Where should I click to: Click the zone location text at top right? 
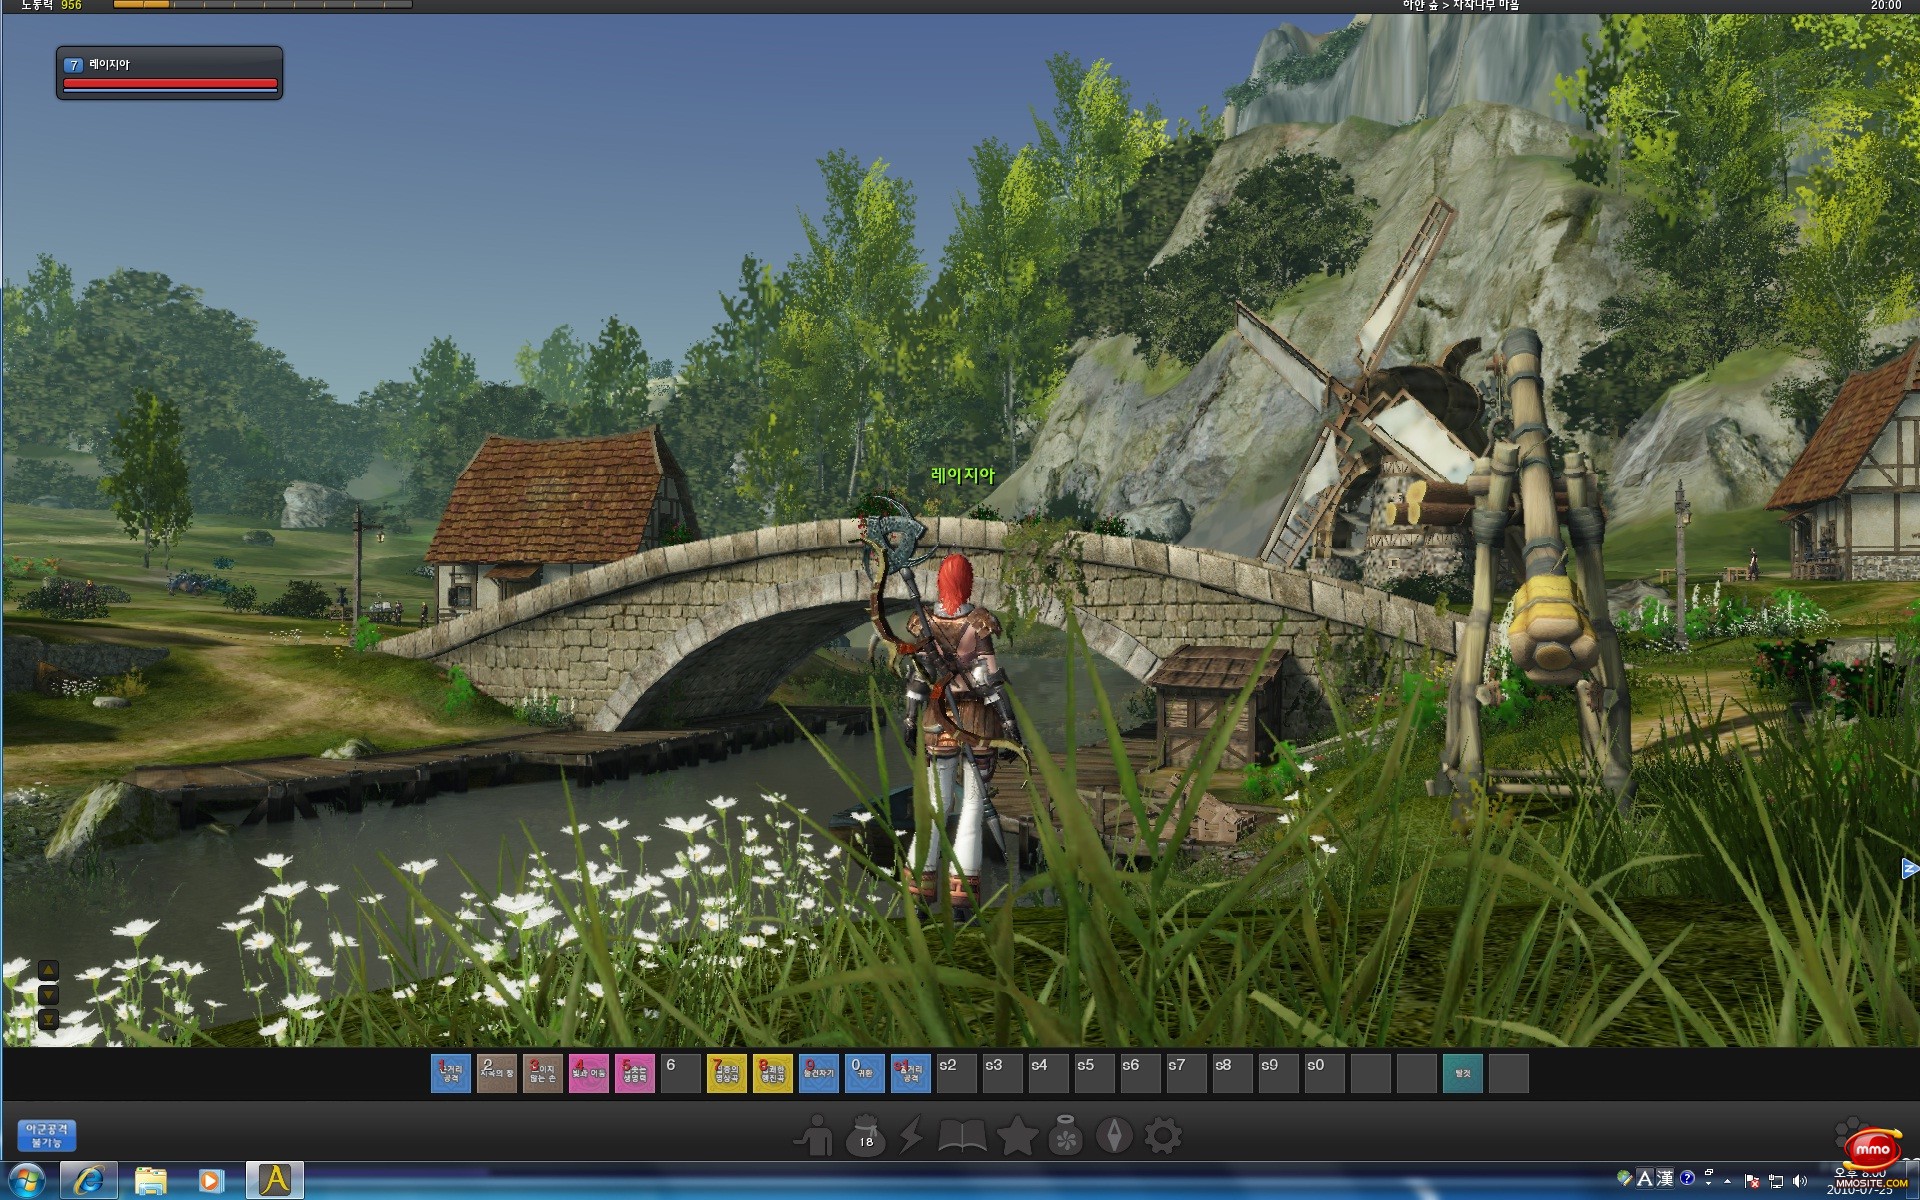pos(1461,5)
